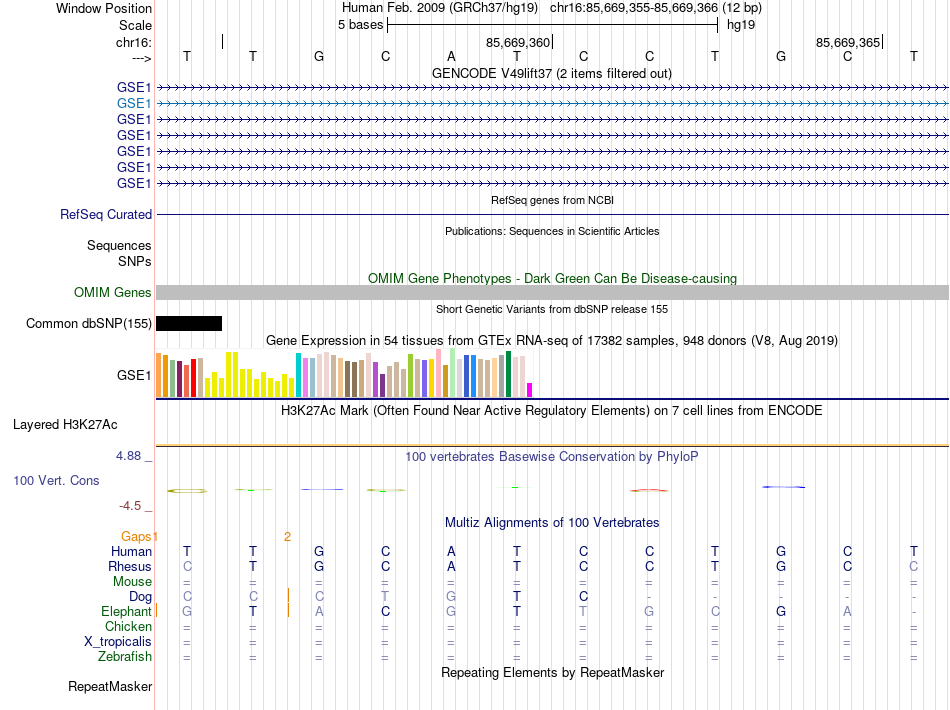Click the orange gap count 2

click(x=287, y=536)
